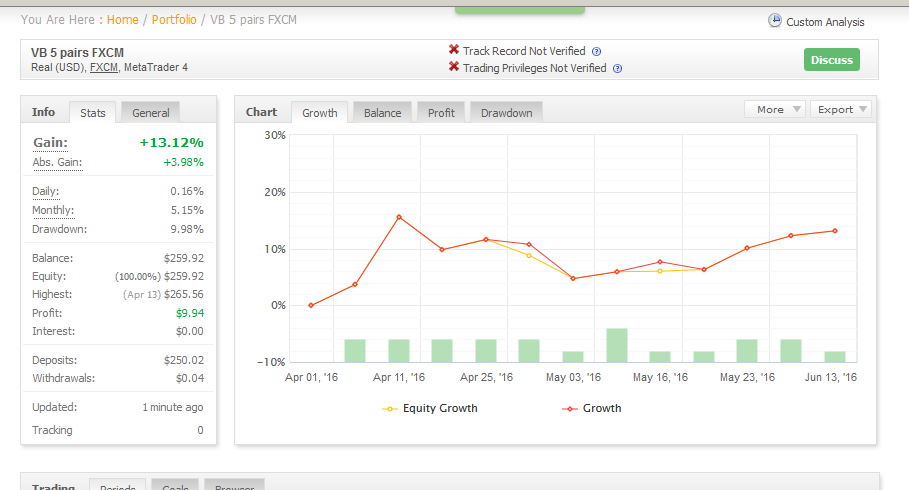This screenshot has height=490, width=909.
Task: Select the Drawdown chart tab
Action: coord(506,112)
